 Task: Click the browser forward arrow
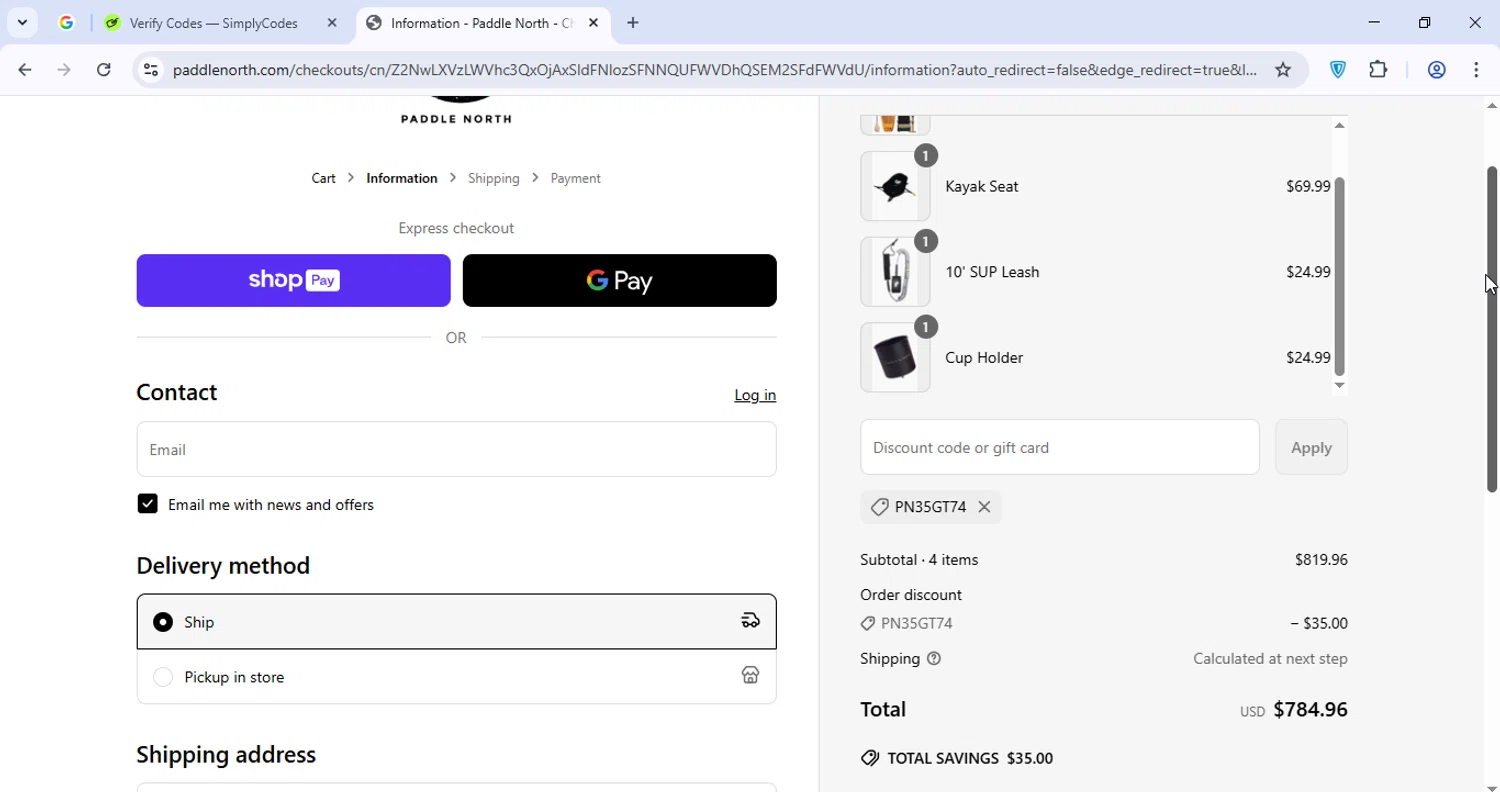64,70
